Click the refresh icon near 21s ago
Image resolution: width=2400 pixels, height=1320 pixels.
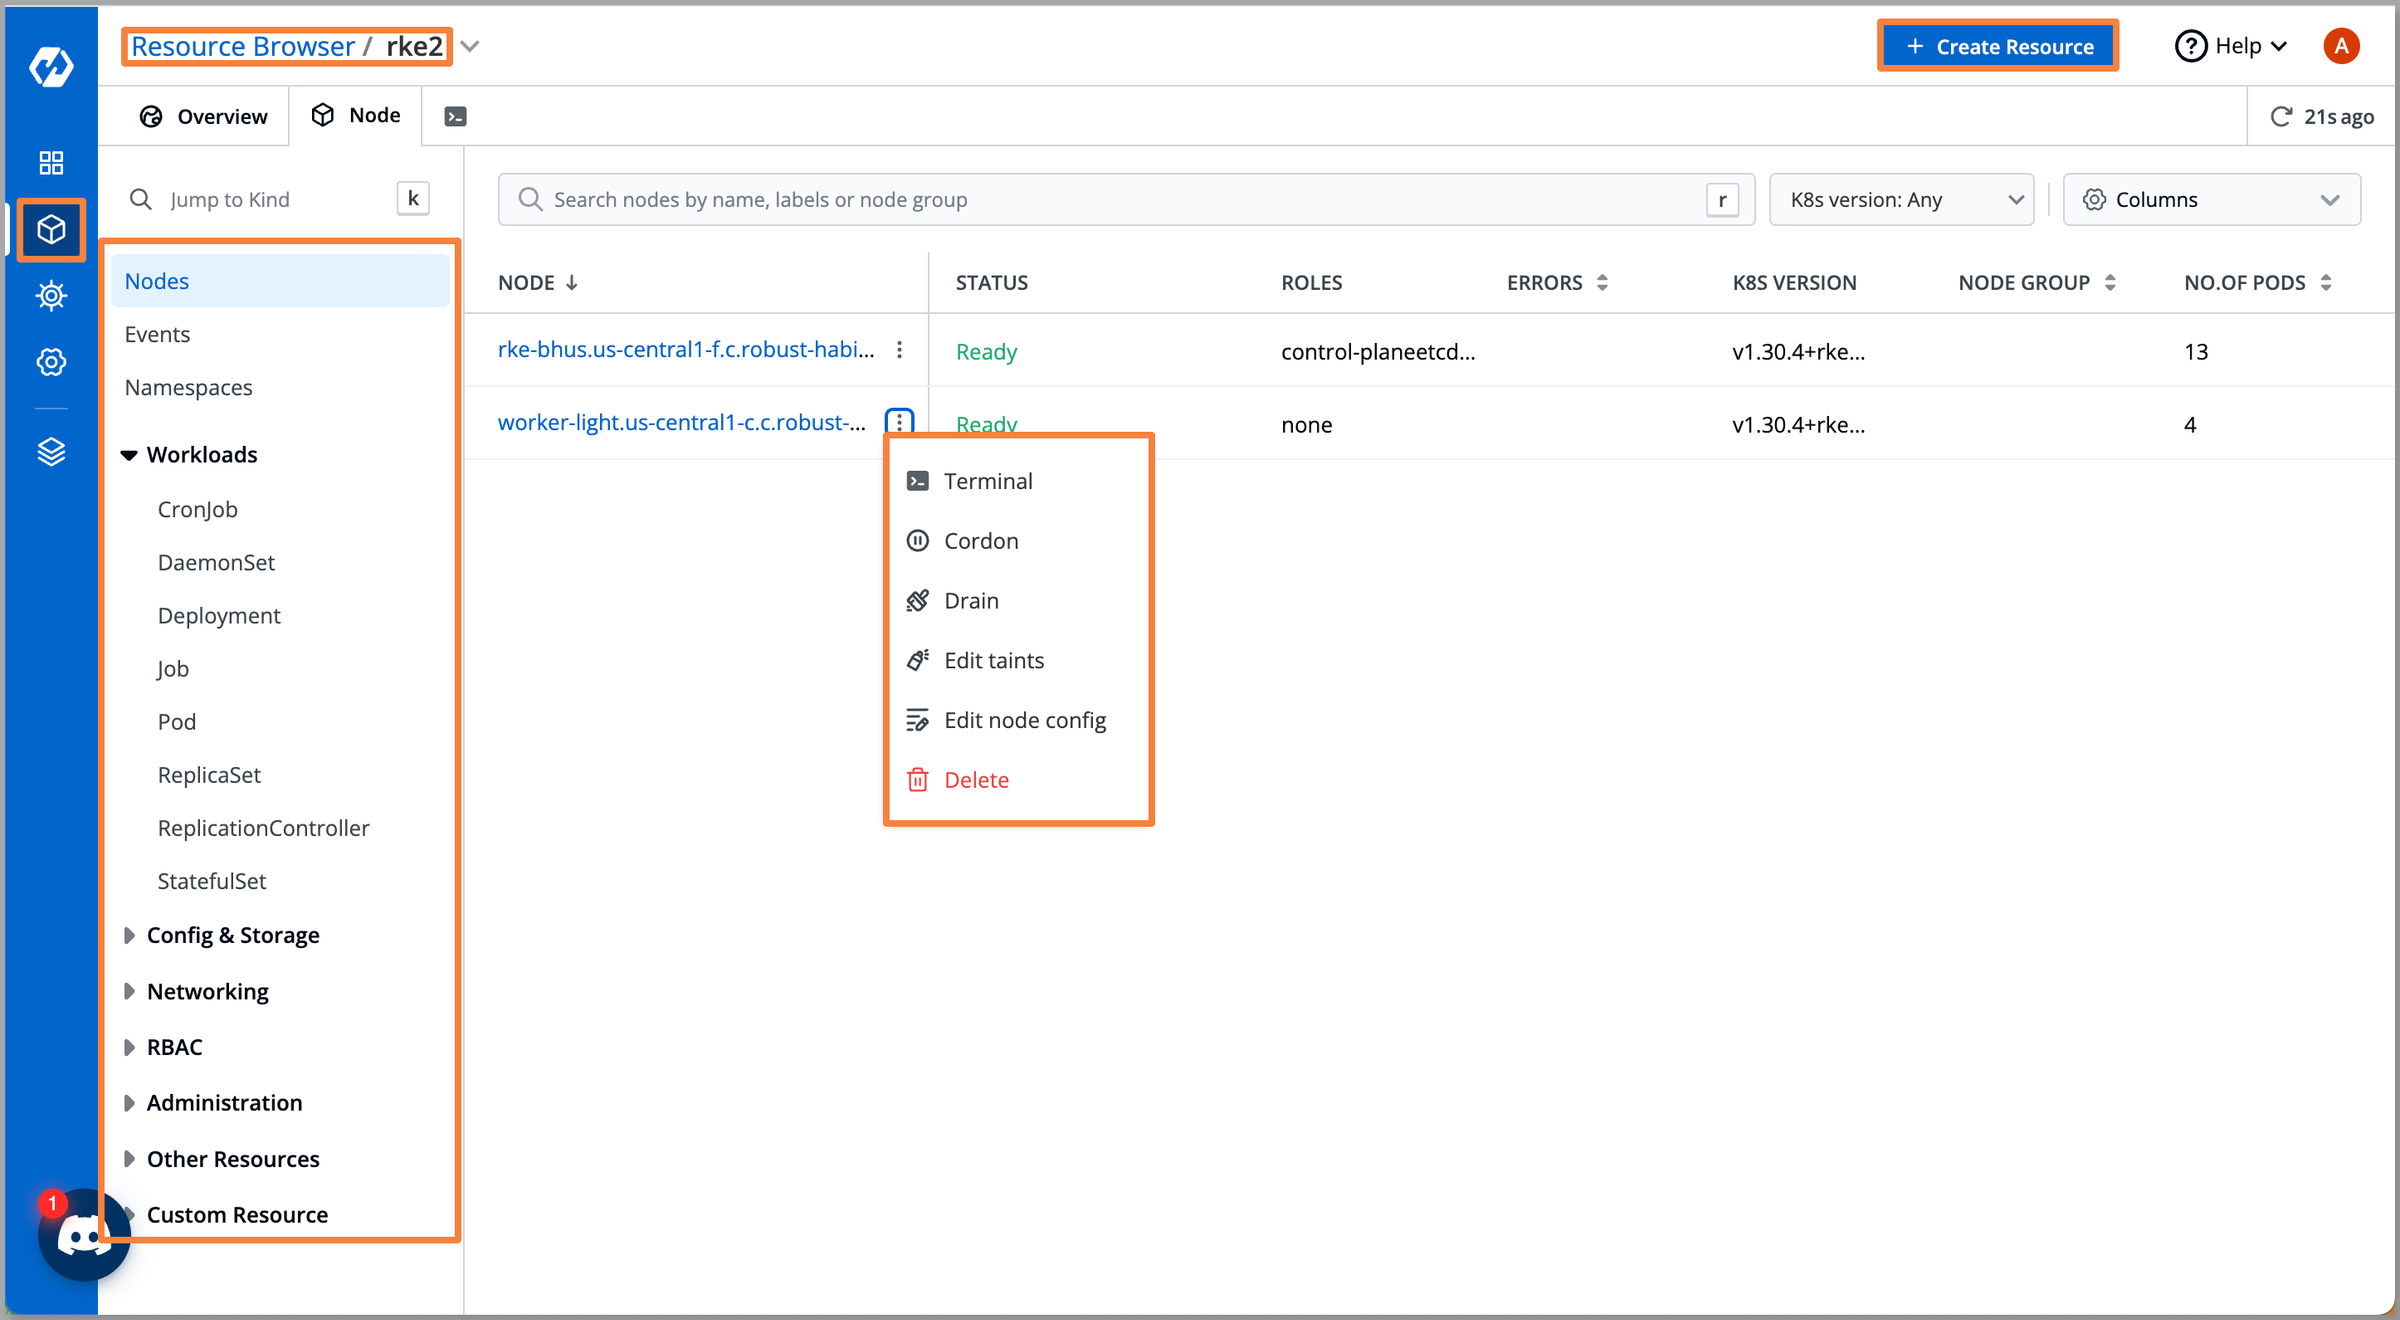click(x=2280, y=115)
